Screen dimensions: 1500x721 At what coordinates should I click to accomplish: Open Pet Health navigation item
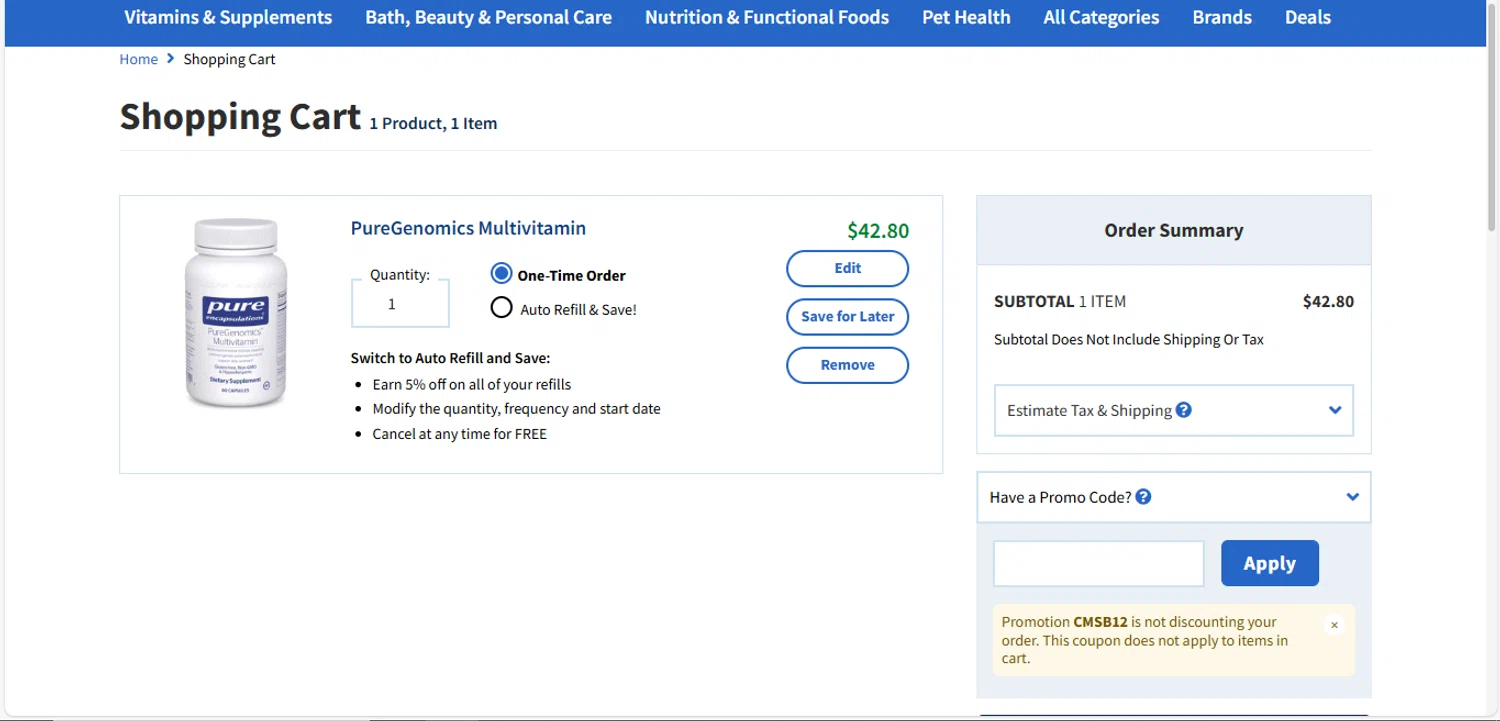[x=966, y=17]
